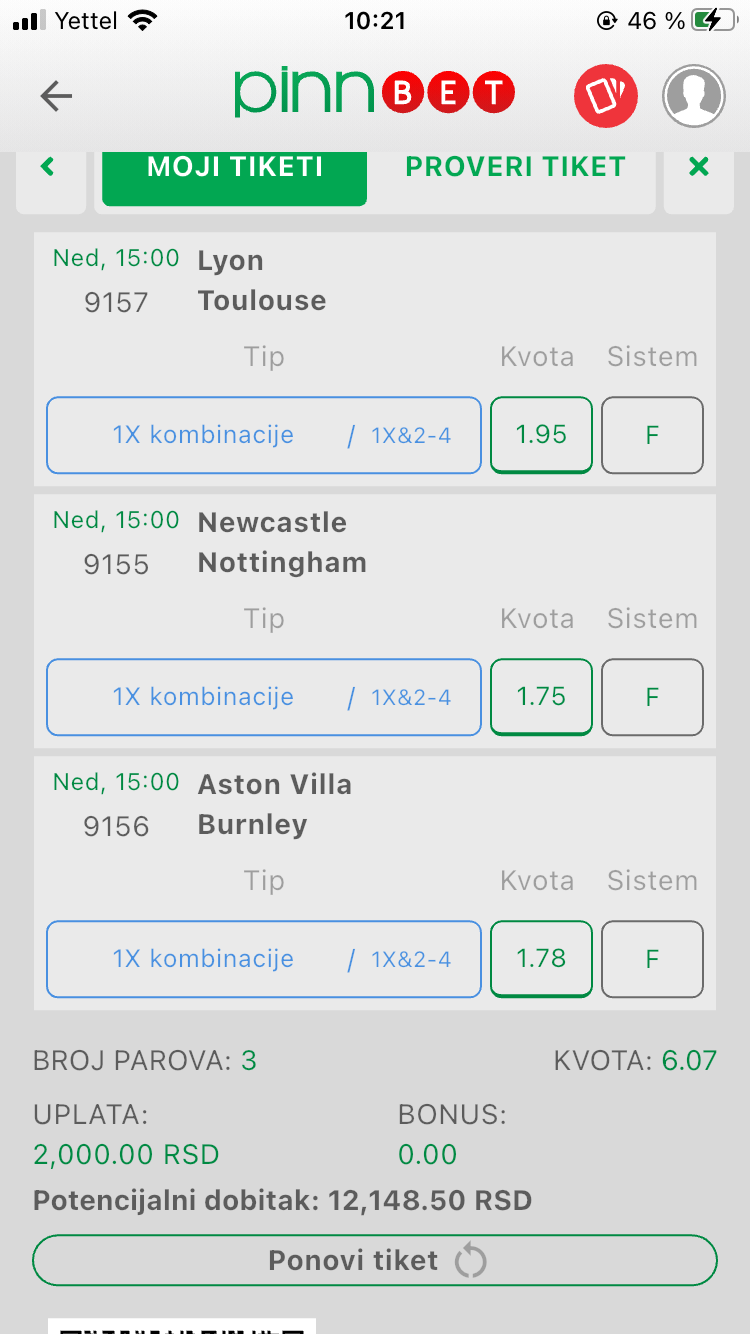Screen dimensions: 750x1334
Task: Open the user profile avatar
Action: click(693, 96)
